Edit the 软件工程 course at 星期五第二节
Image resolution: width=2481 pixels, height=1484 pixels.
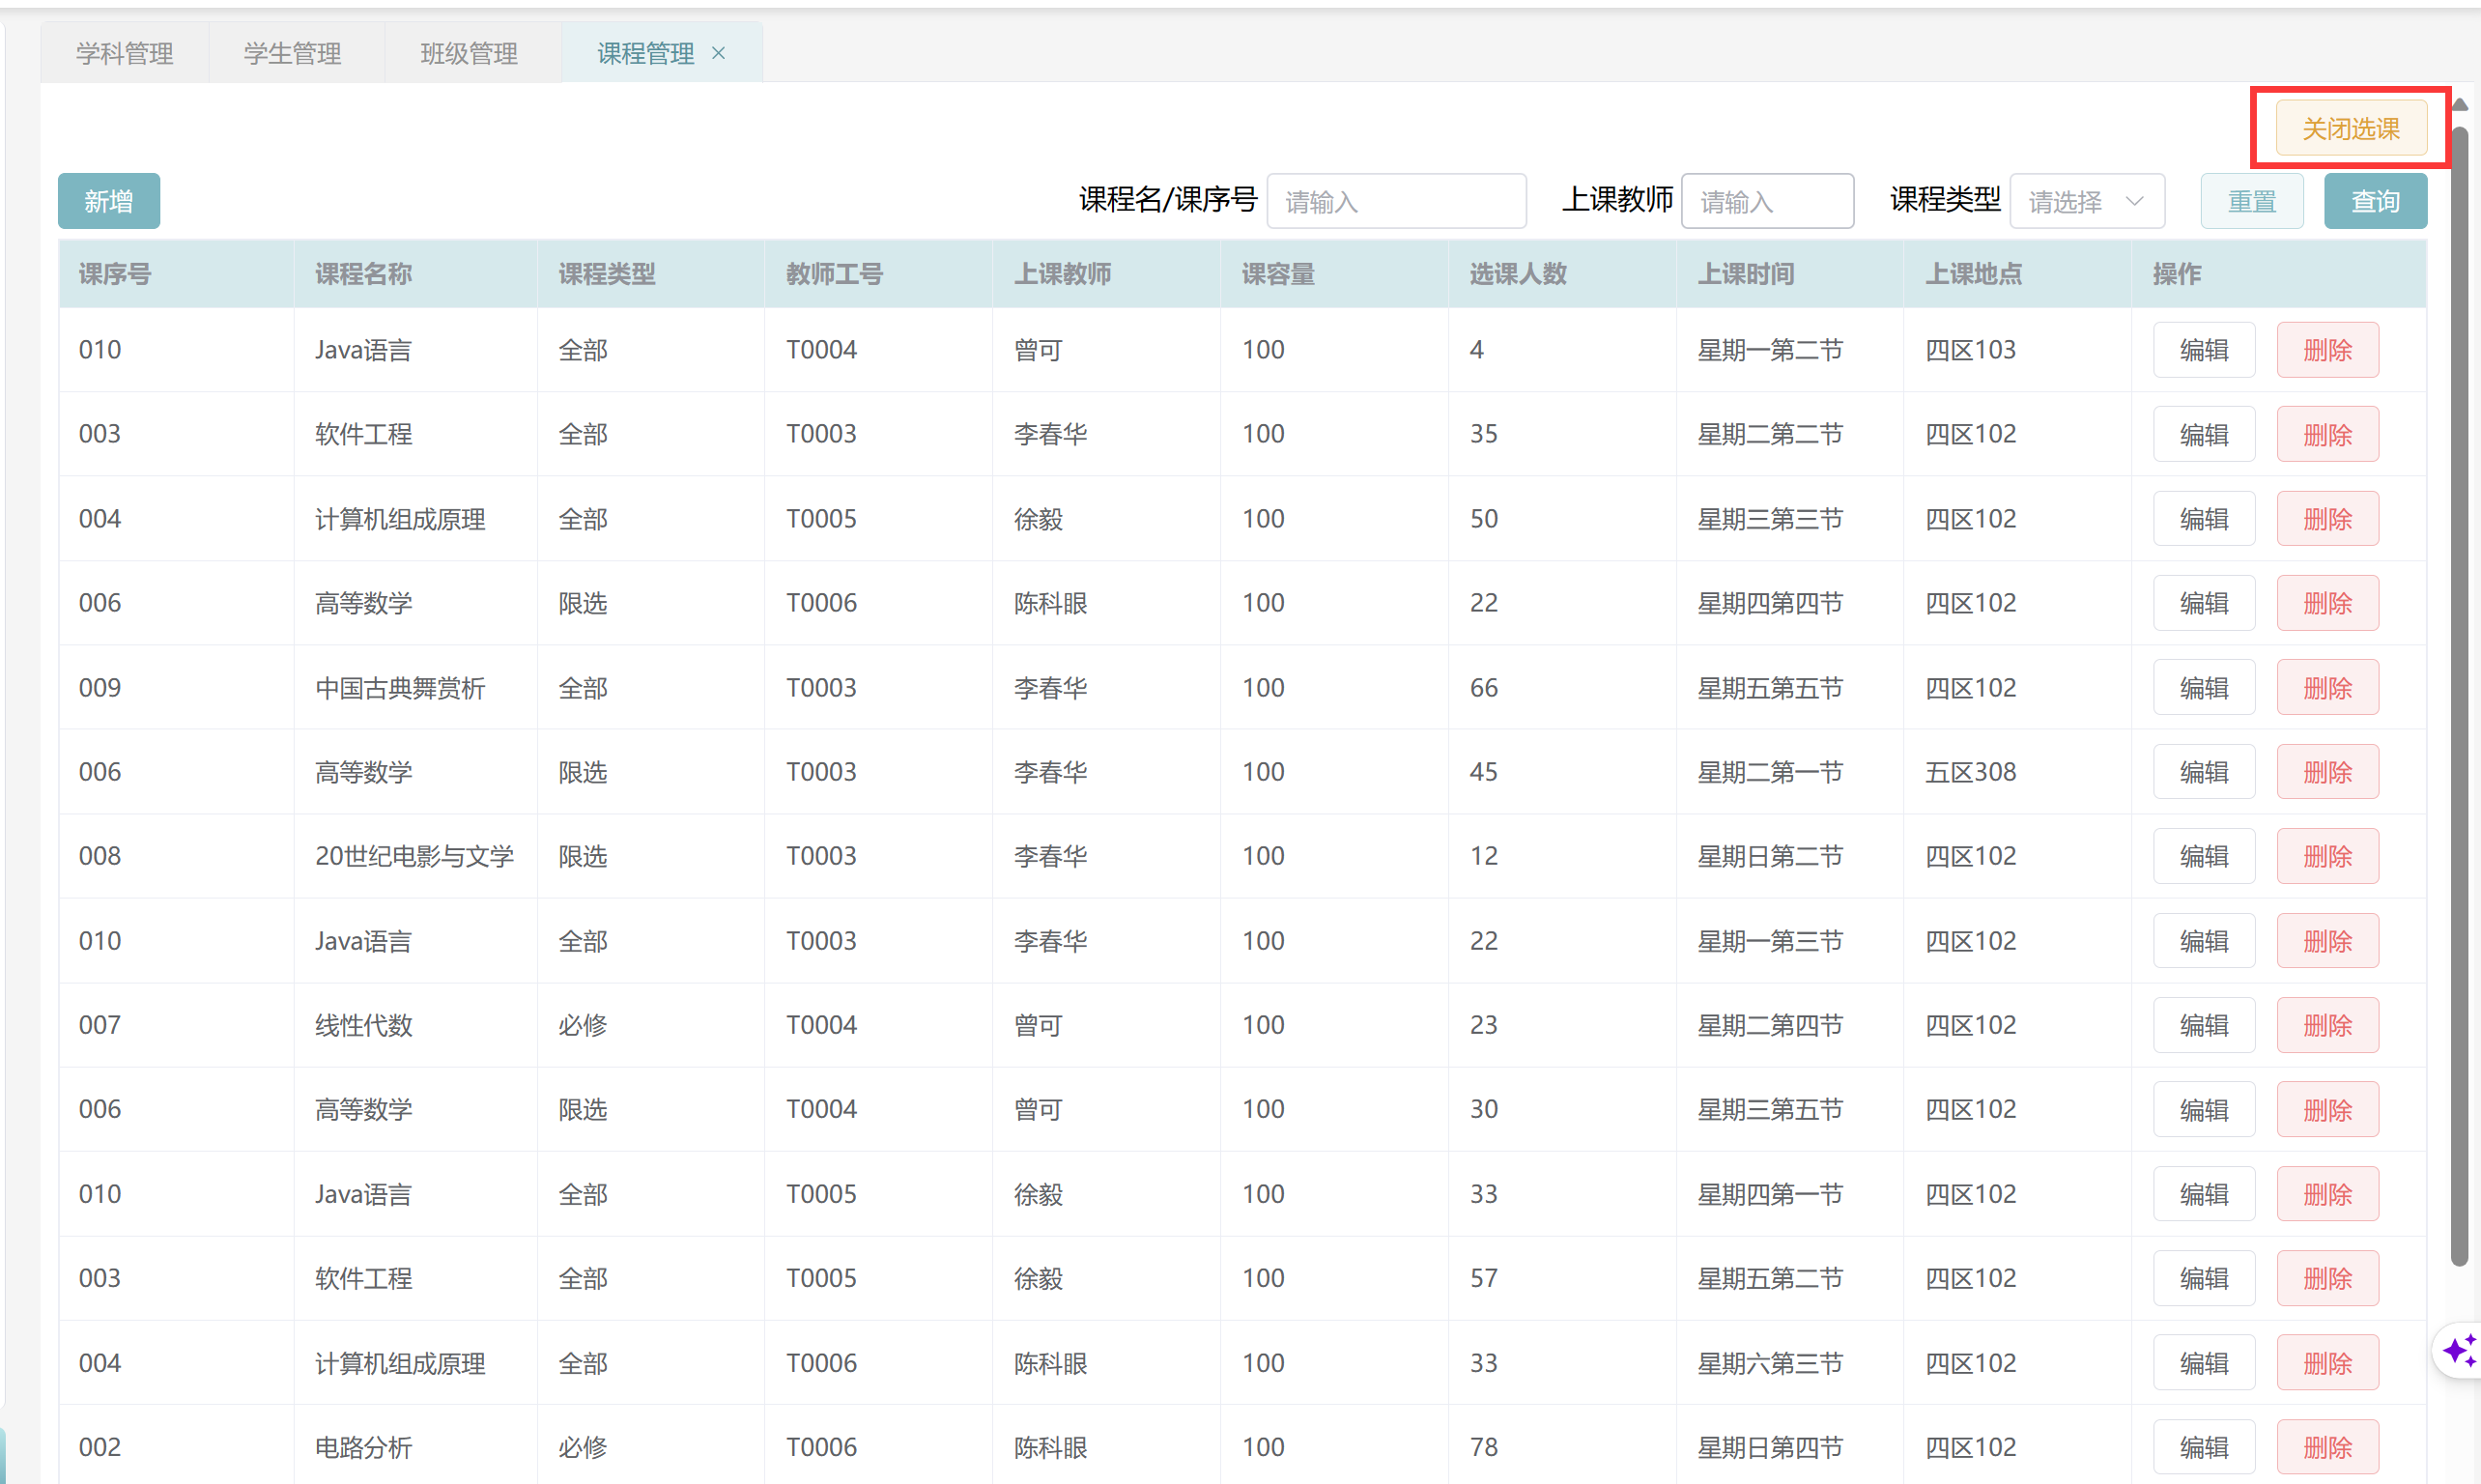(2204, 1278)
